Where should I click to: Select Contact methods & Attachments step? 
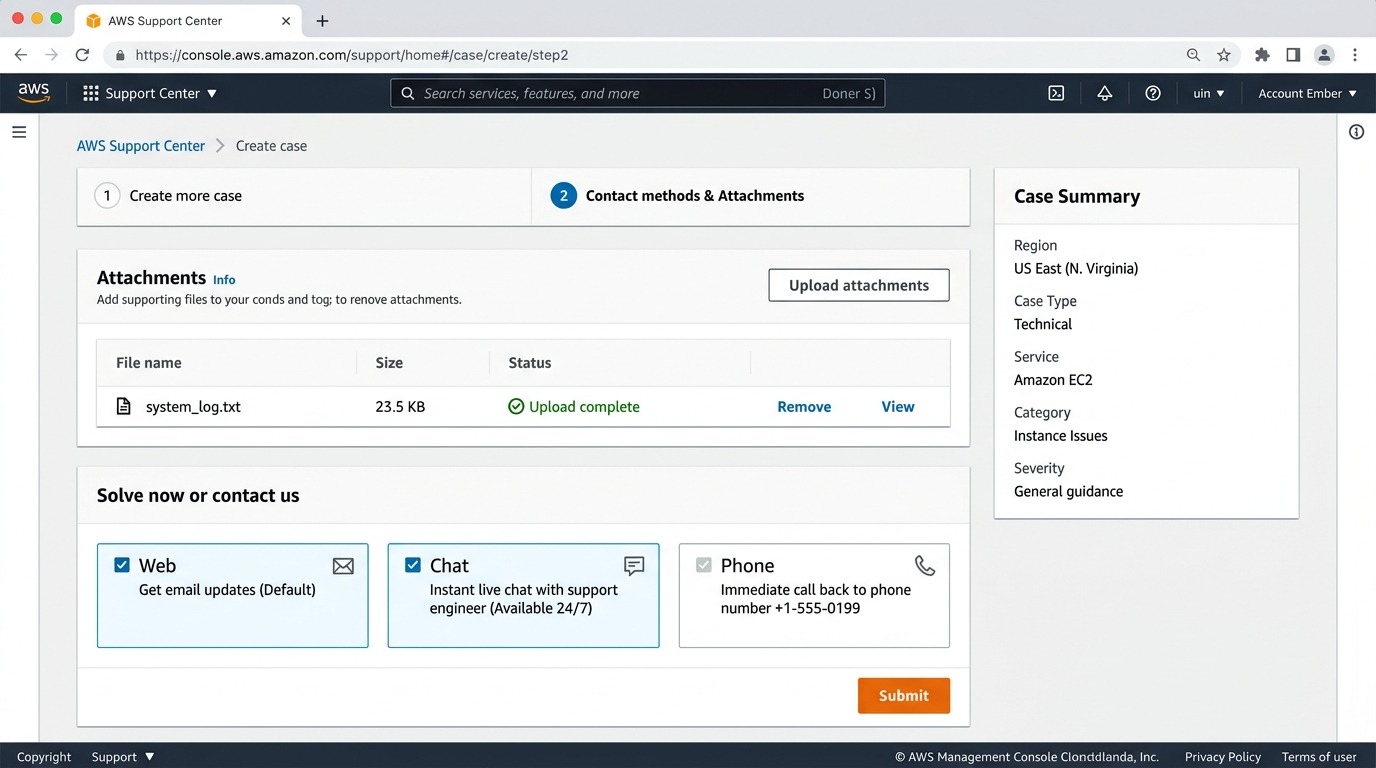[677, 196]
